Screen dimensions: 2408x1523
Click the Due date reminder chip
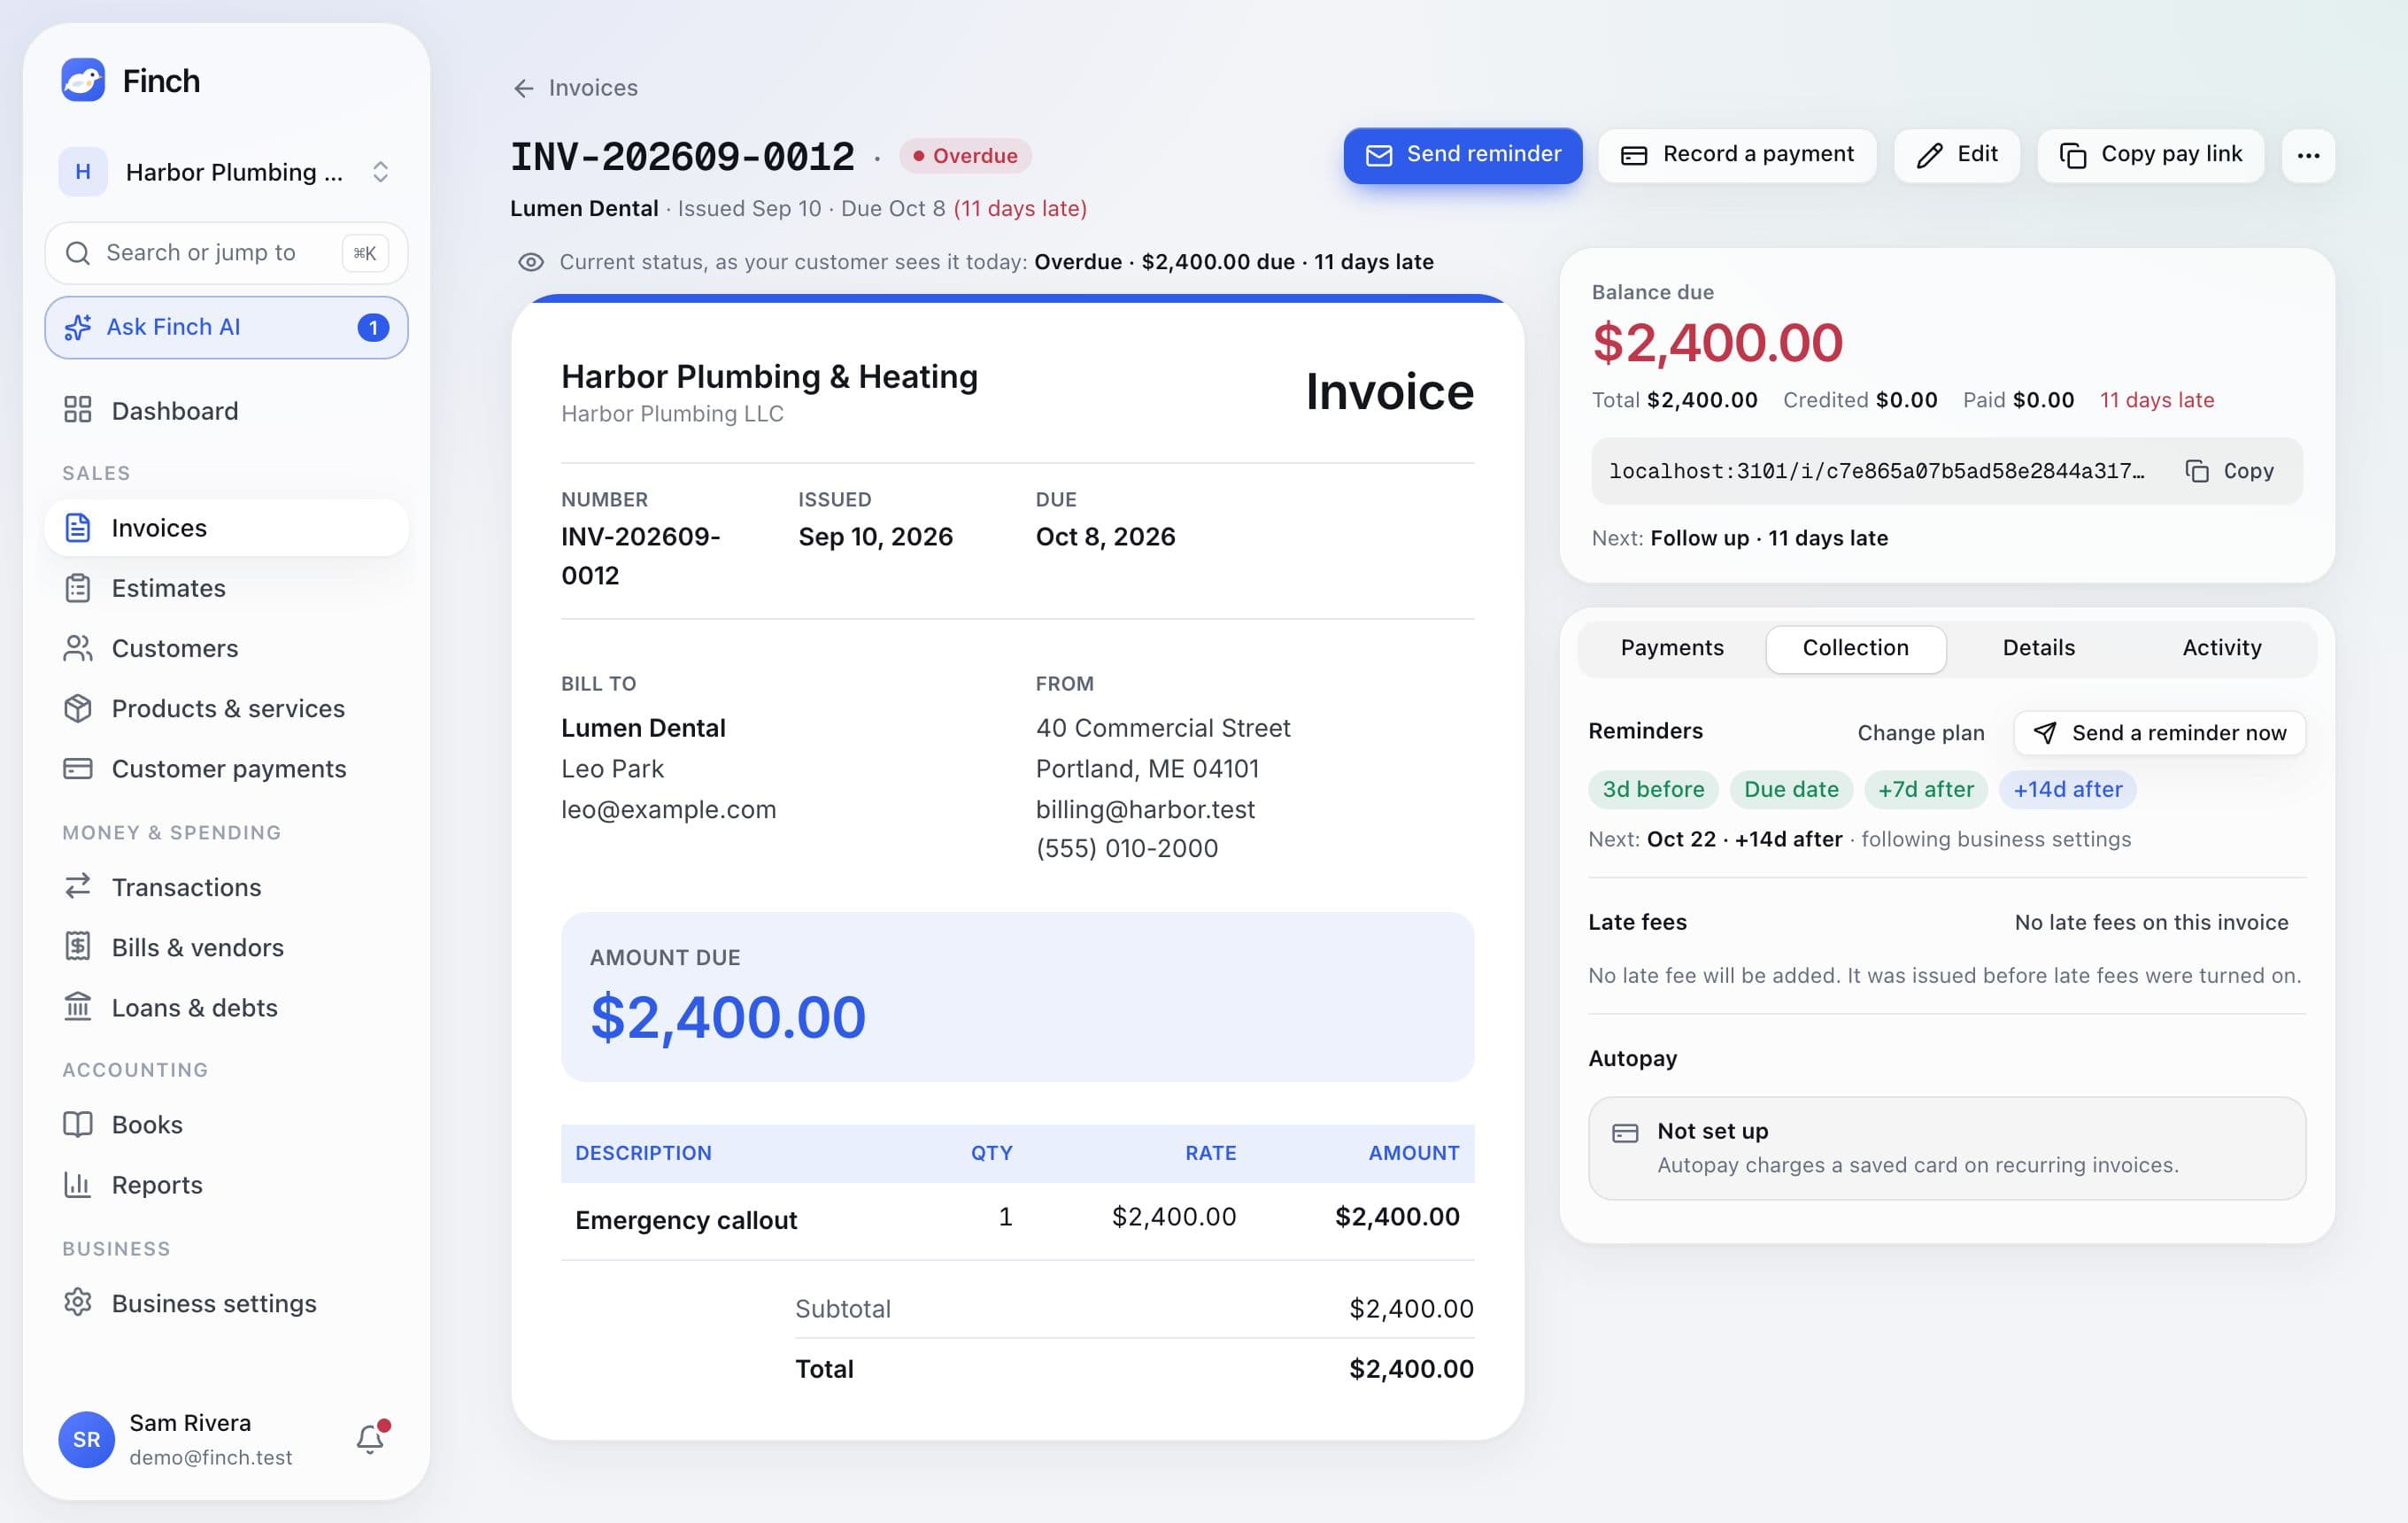click(1791, 789)
